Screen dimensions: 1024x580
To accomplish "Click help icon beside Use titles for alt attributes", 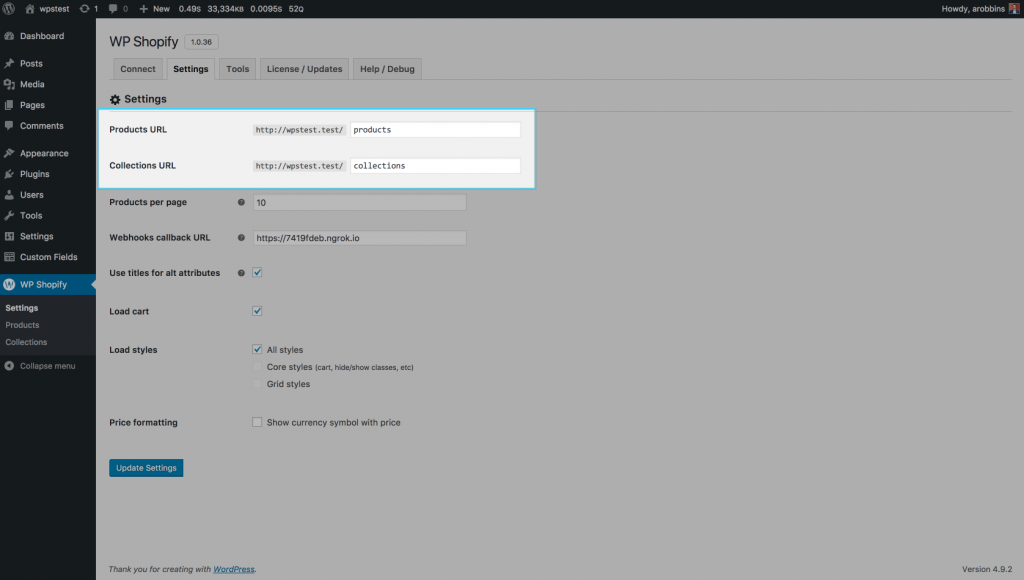I will coord(241,273).
